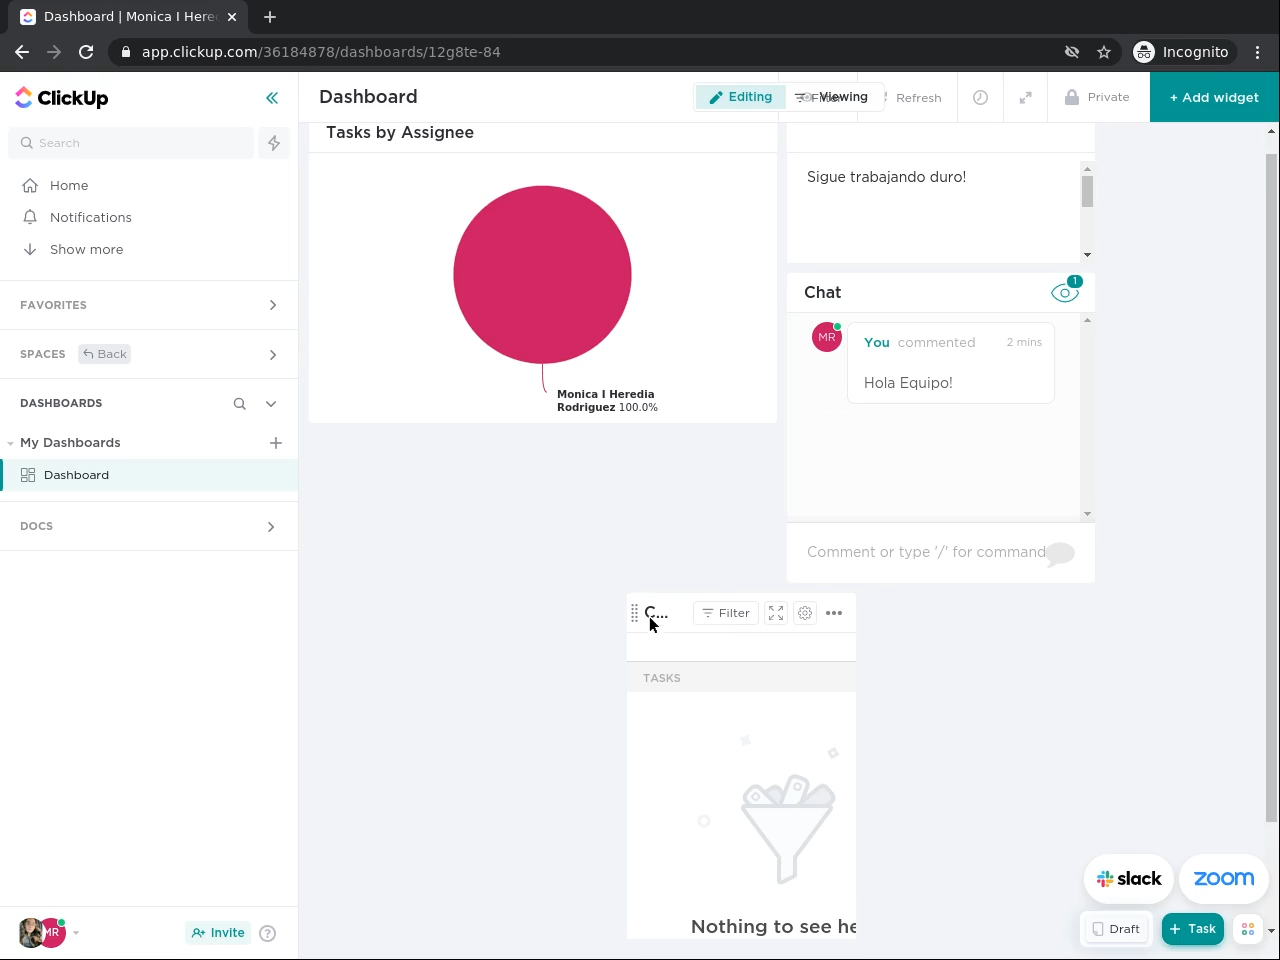
Task: Collapse the Dashboards section chevron
Action: coord(271,404)
